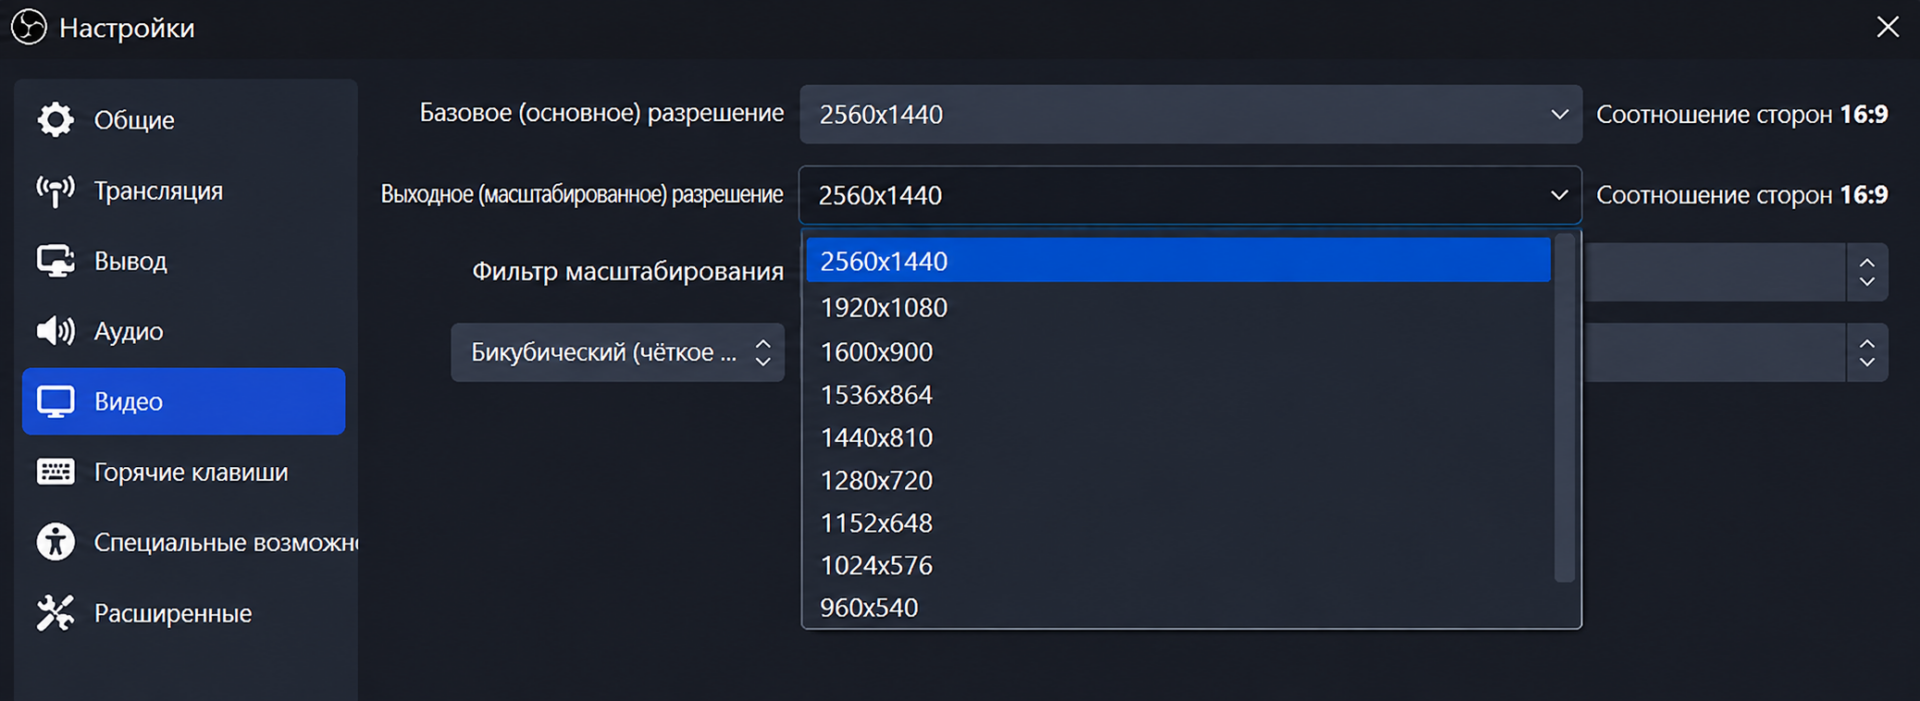The width and height of the screenshot is (1920, 701).
Task: Click the keyboard icon for Горячие клавиши
Action: click(56, 472)
